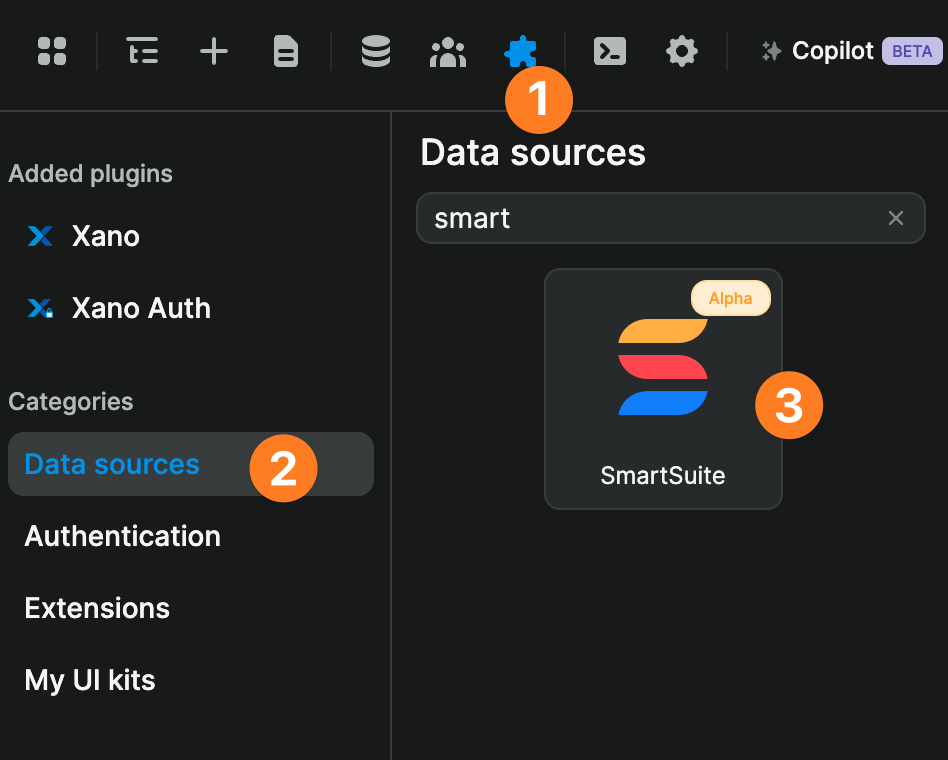The height and width of the screenshot is (760, 948).
Task: Open the My UI kits category
Action: pyautogui.click(x=89, y=680)
